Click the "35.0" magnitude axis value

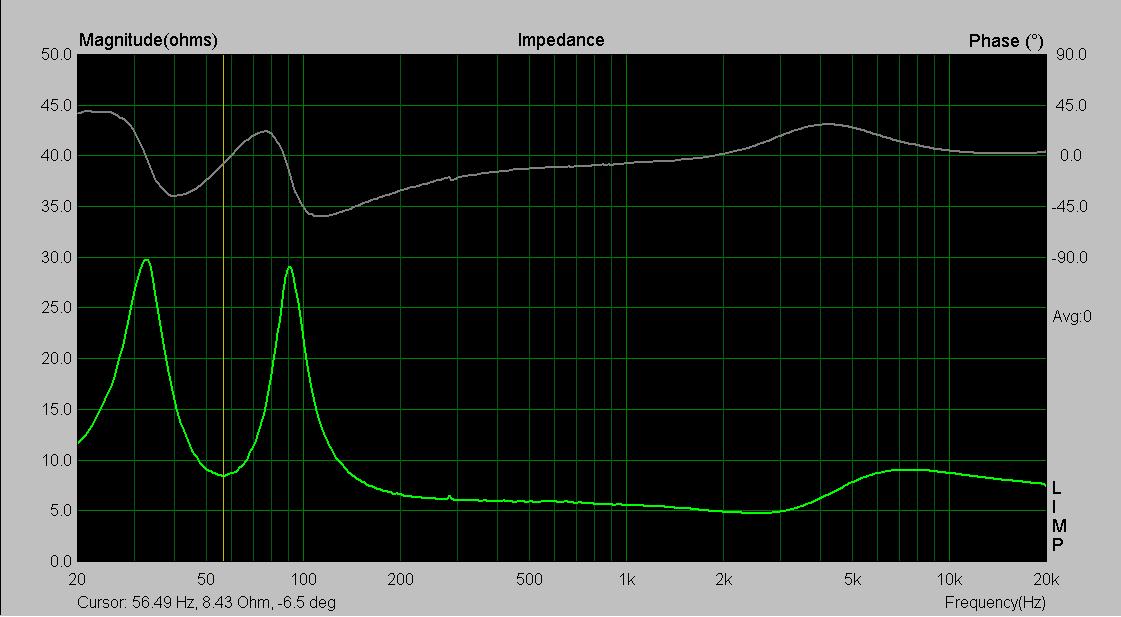coord(56,207)
